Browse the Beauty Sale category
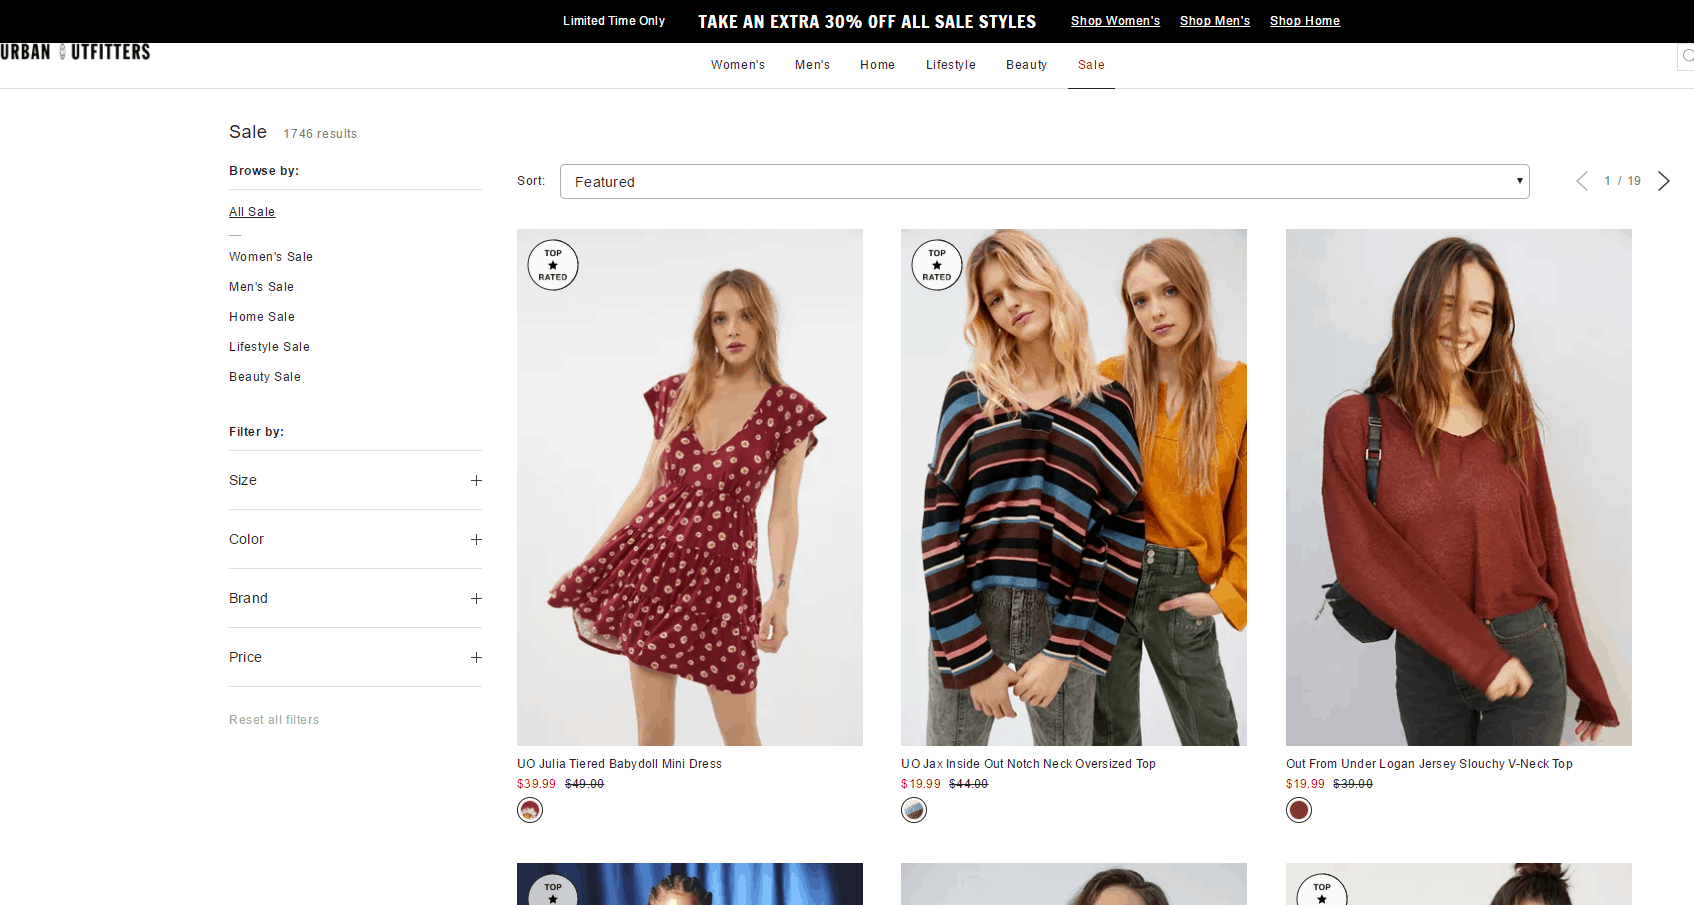Screen dimensions: 1694x905 [x=265, y=377]
